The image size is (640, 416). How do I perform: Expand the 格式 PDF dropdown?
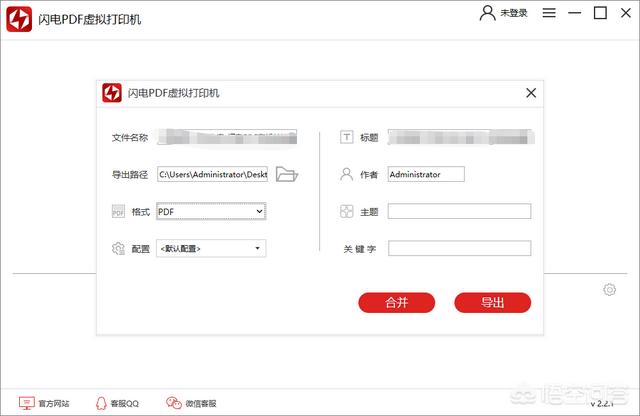(211, 211)
